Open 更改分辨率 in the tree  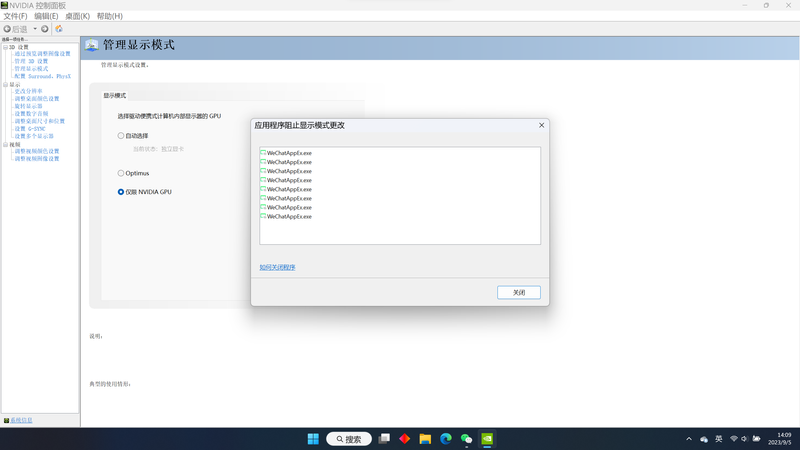(x=28, y=91)
